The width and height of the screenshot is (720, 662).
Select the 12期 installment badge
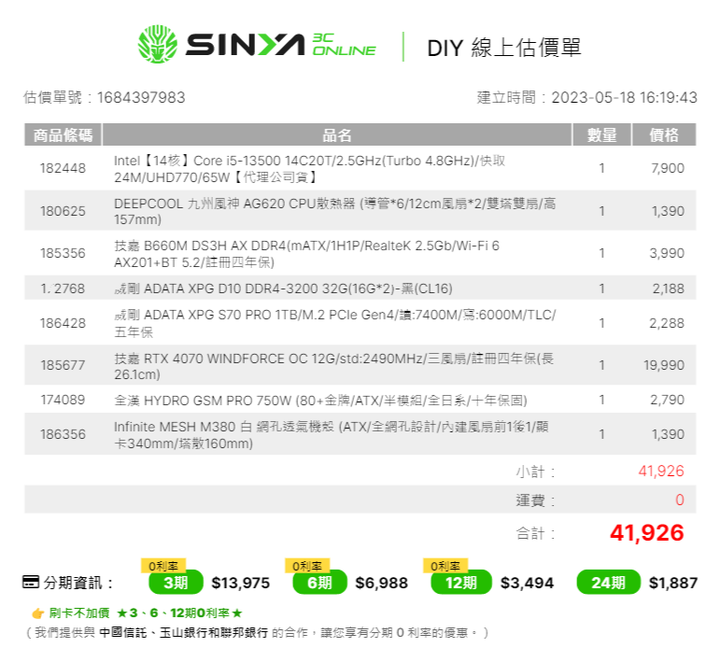(x=461, y=582)
